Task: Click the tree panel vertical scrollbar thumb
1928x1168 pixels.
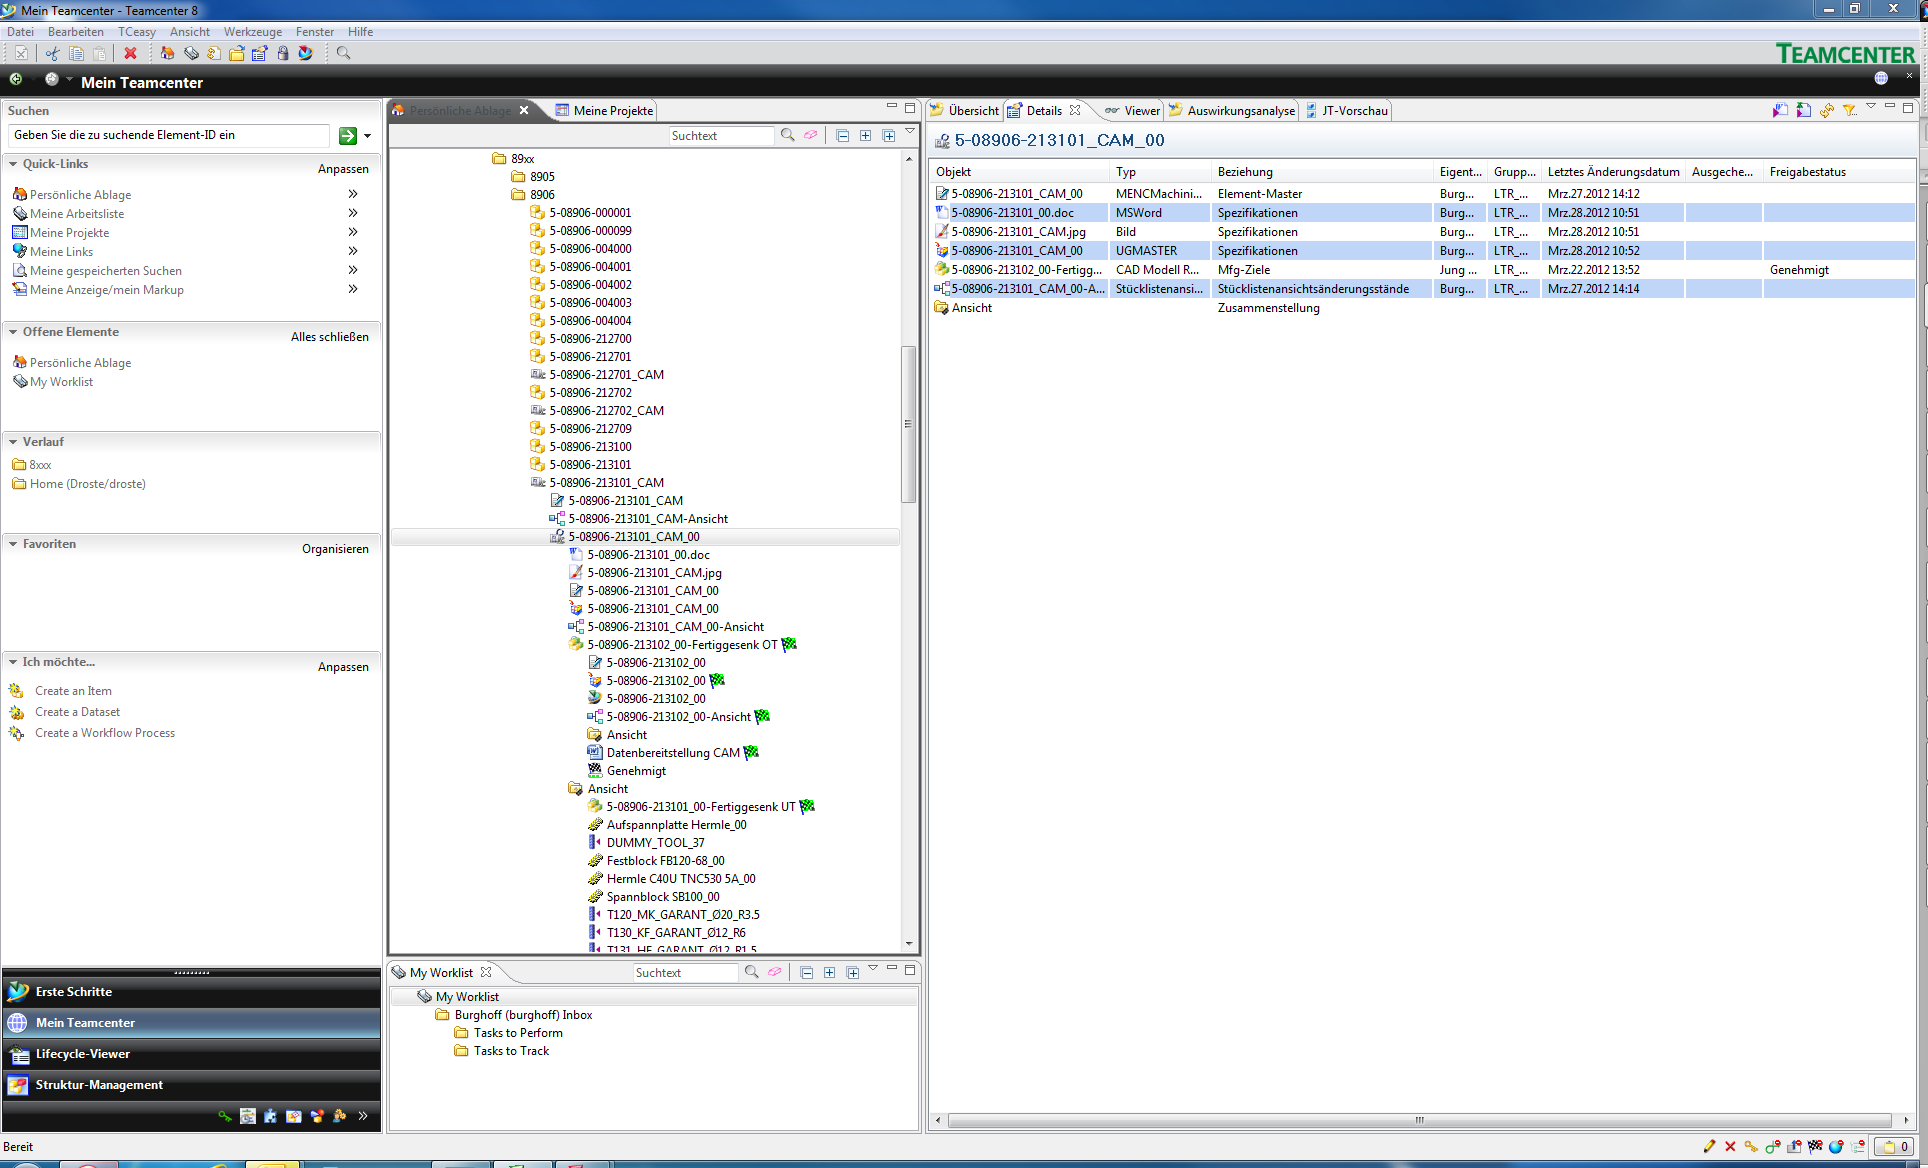Action: (908, 424)
